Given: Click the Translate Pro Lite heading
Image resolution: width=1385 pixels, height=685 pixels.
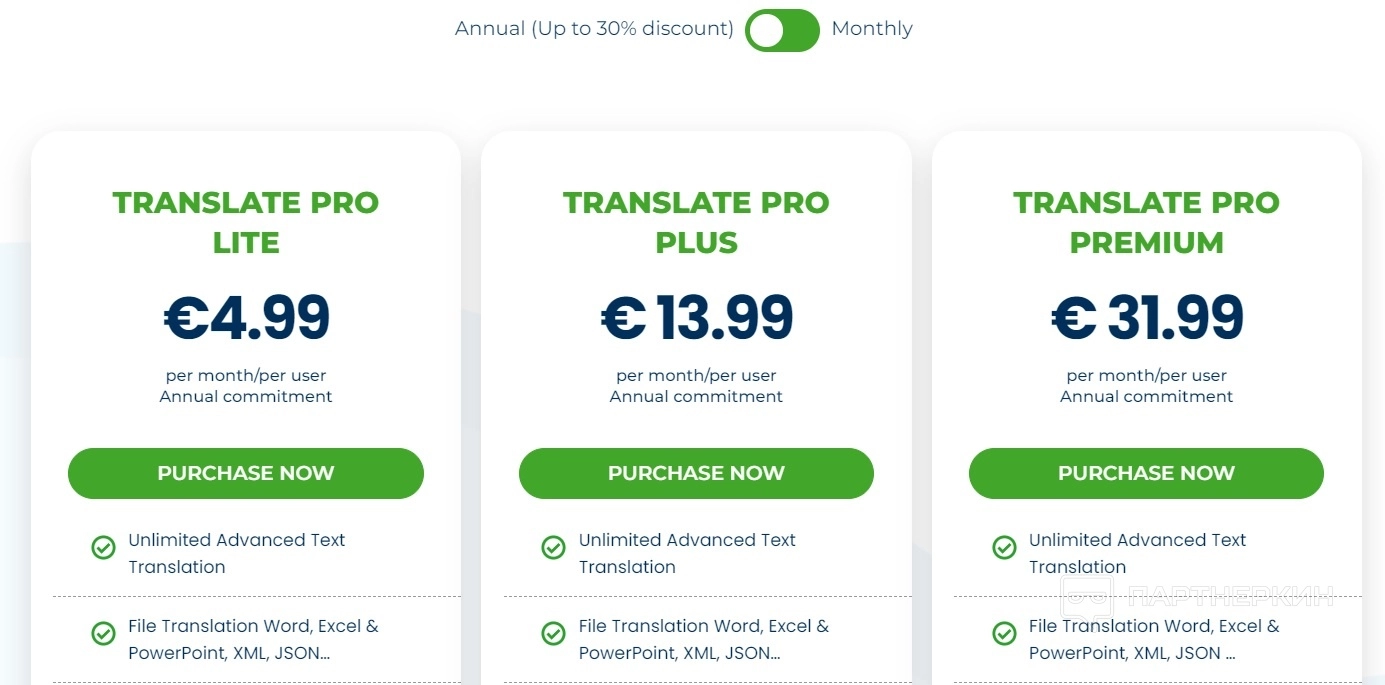Looking at the screenshot, I should coord(246,222).
